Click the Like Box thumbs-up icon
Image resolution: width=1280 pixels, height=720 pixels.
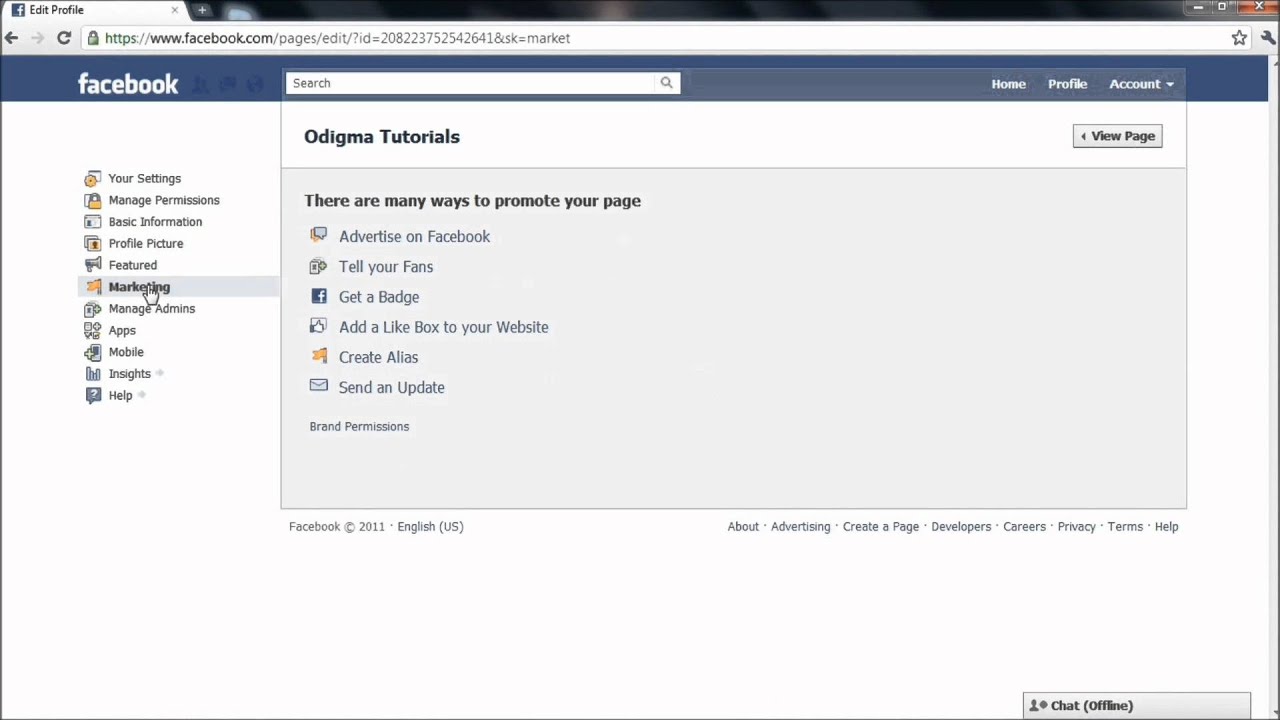click(318, 326)
